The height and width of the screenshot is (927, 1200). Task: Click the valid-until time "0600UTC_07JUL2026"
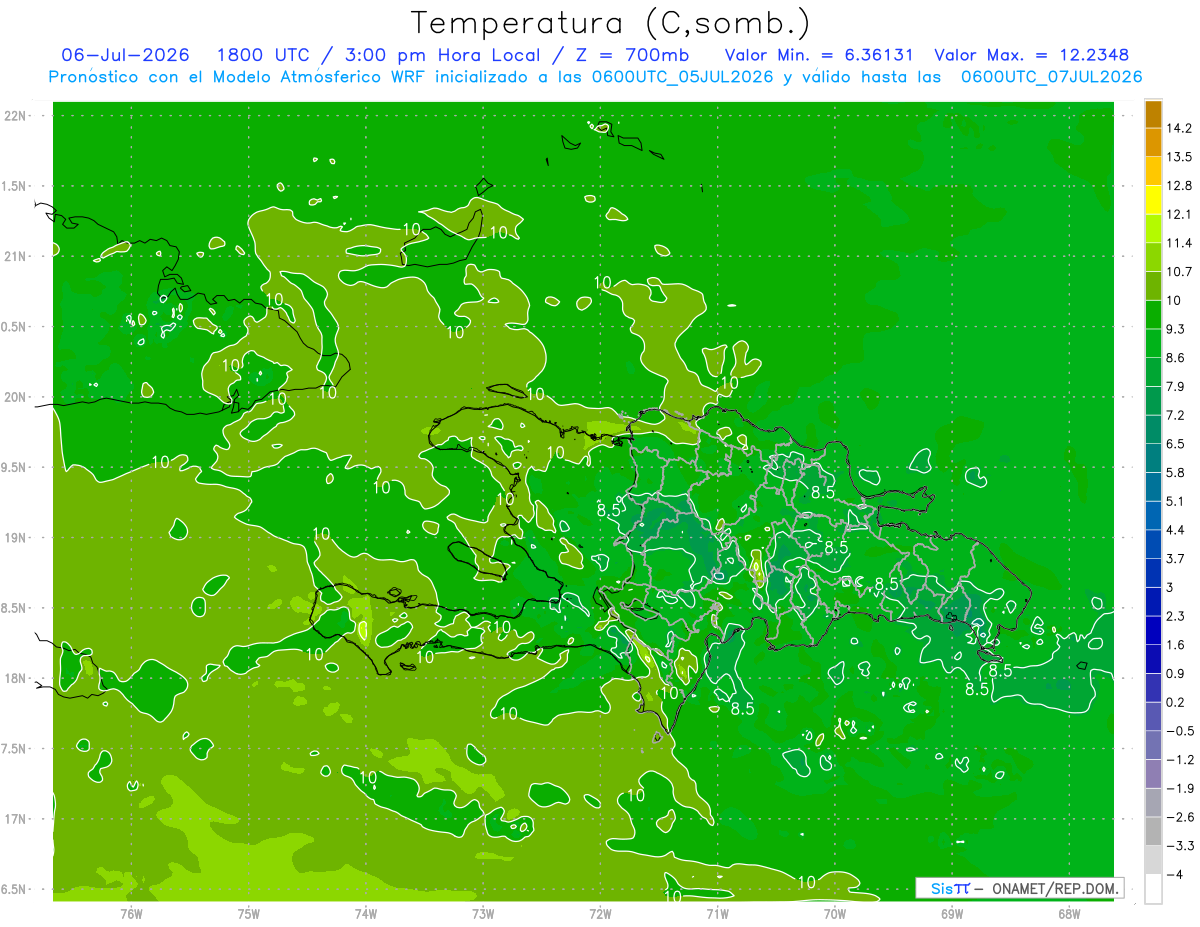(x=1051, y=77)
